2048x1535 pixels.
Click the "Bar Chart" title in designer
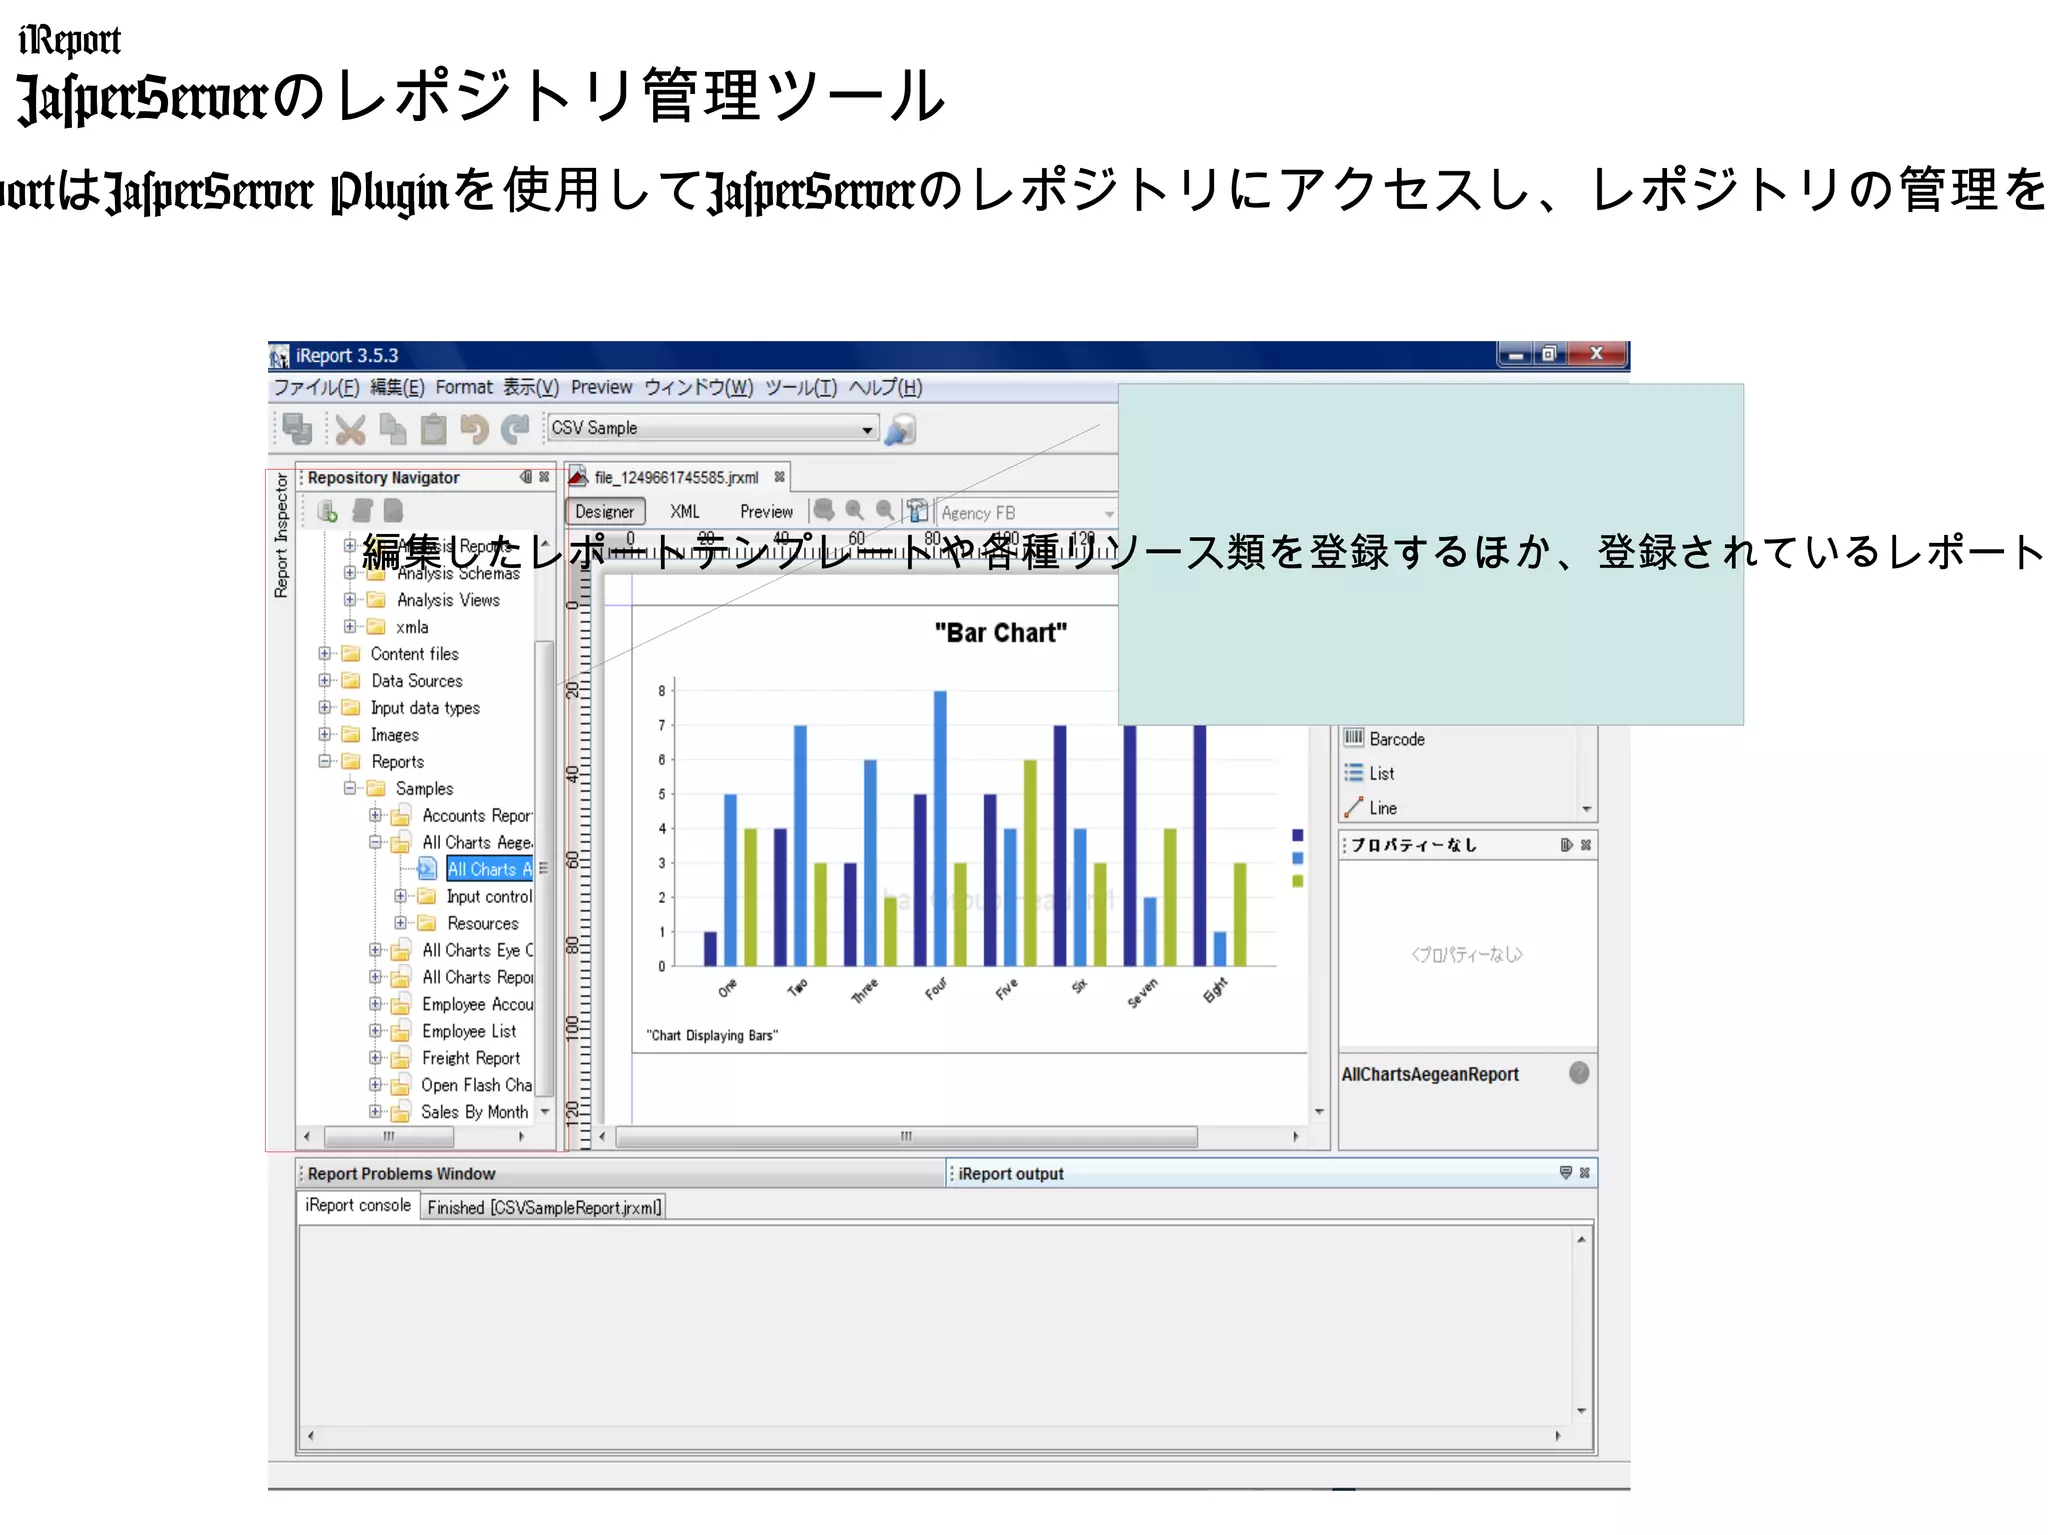click(x=1000, y=632)
